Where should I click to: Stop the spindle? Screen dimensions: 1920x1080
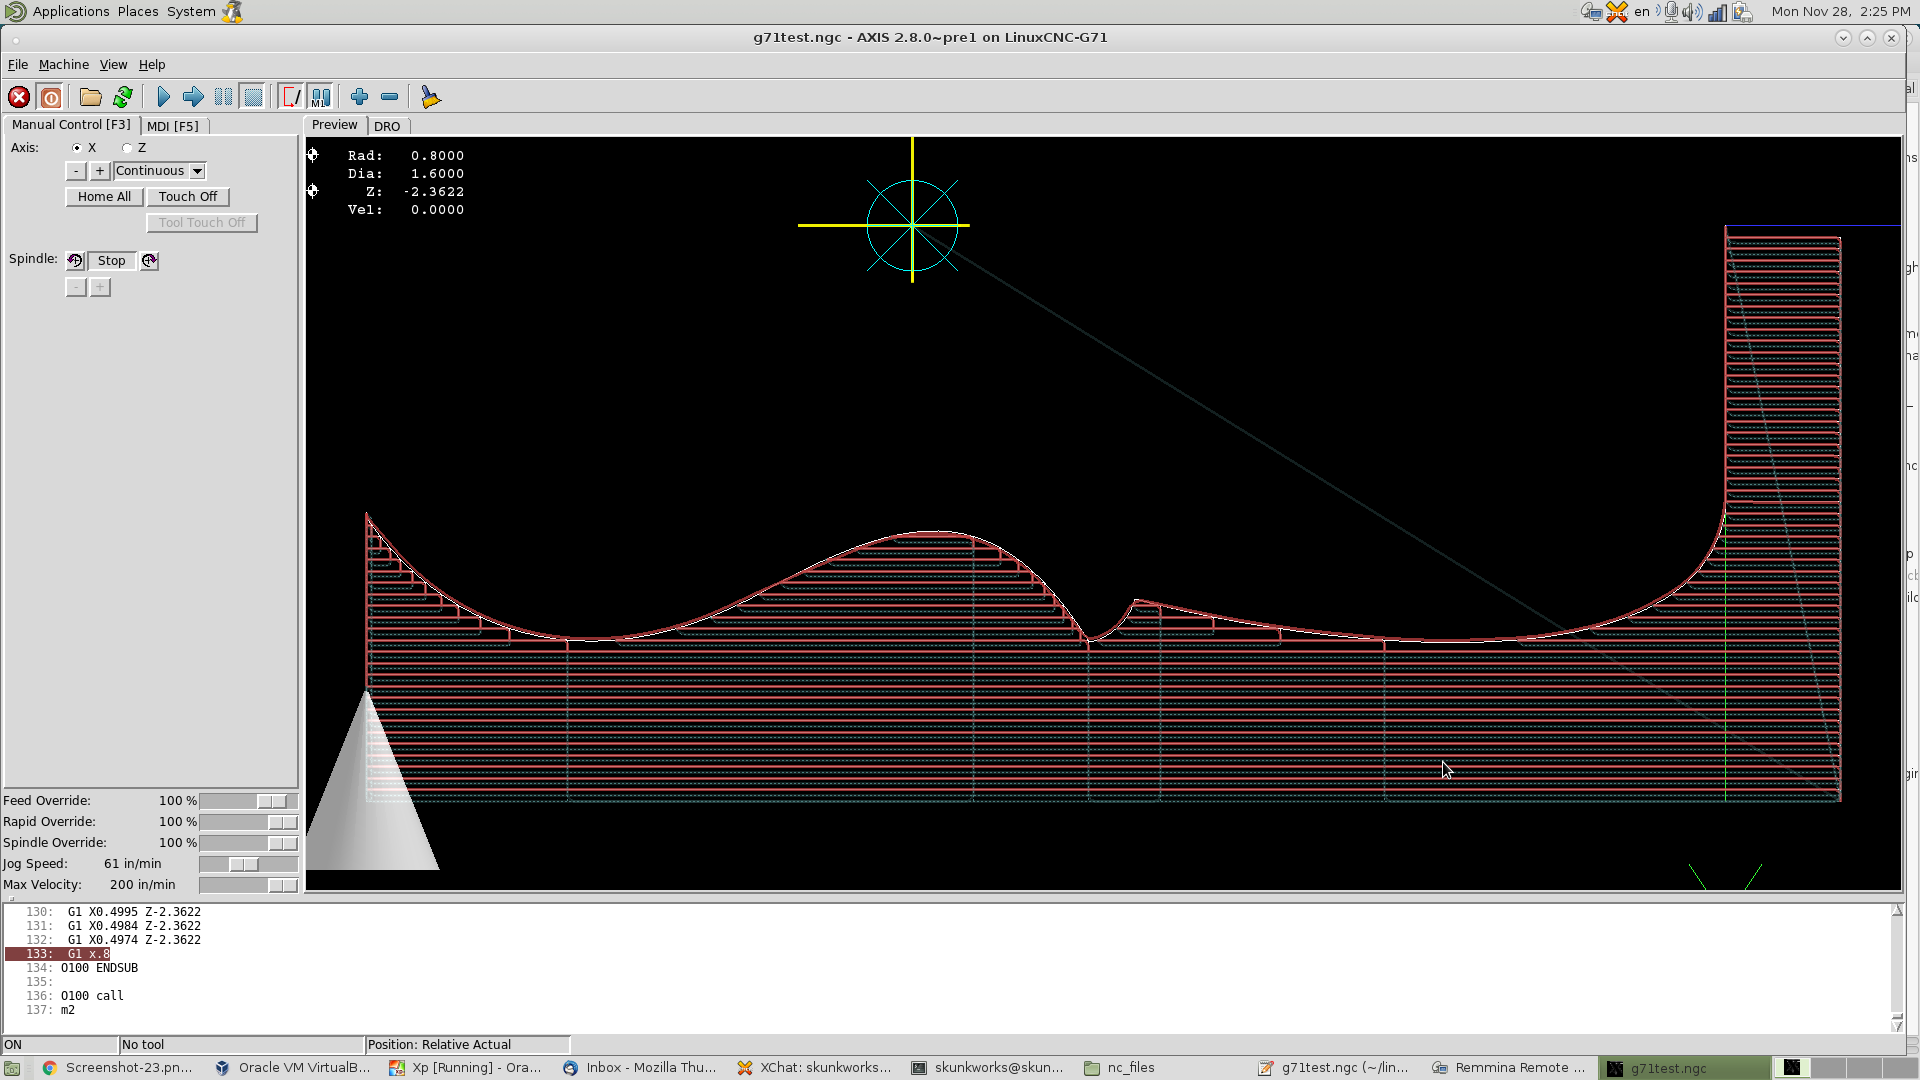tap(112, 261)
